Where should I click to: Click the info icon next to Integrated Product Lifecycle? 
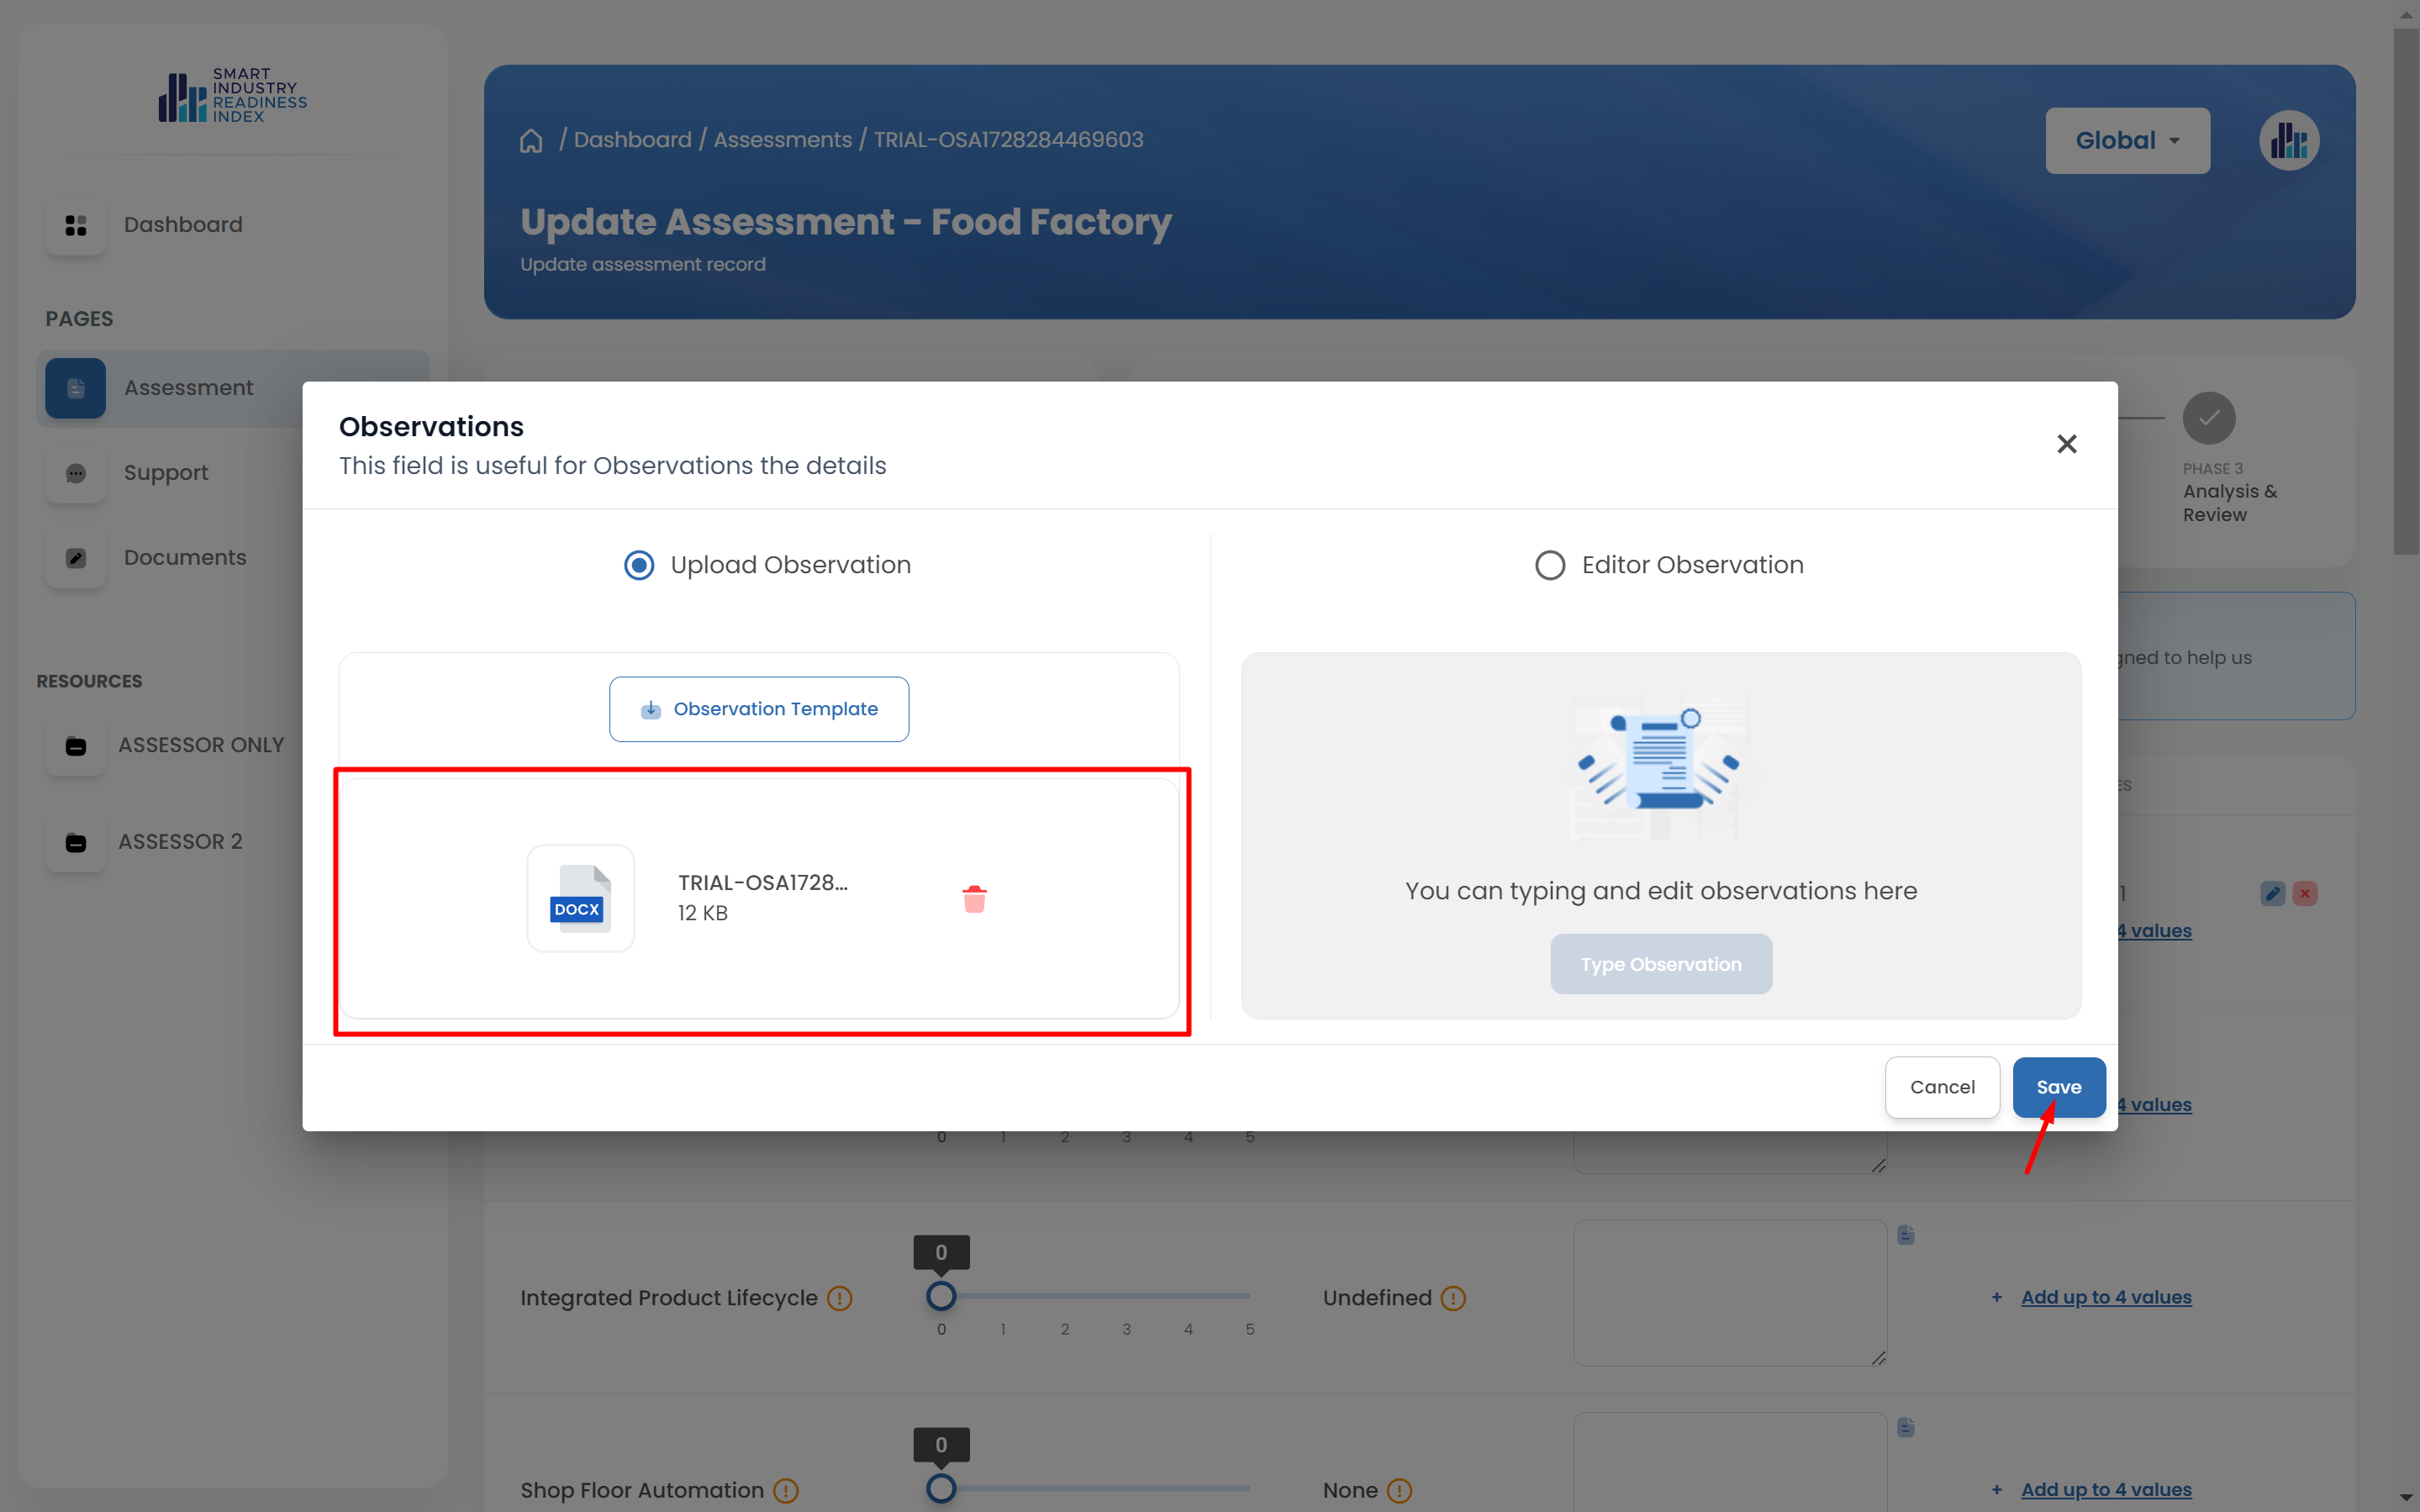coord(840,1298)
